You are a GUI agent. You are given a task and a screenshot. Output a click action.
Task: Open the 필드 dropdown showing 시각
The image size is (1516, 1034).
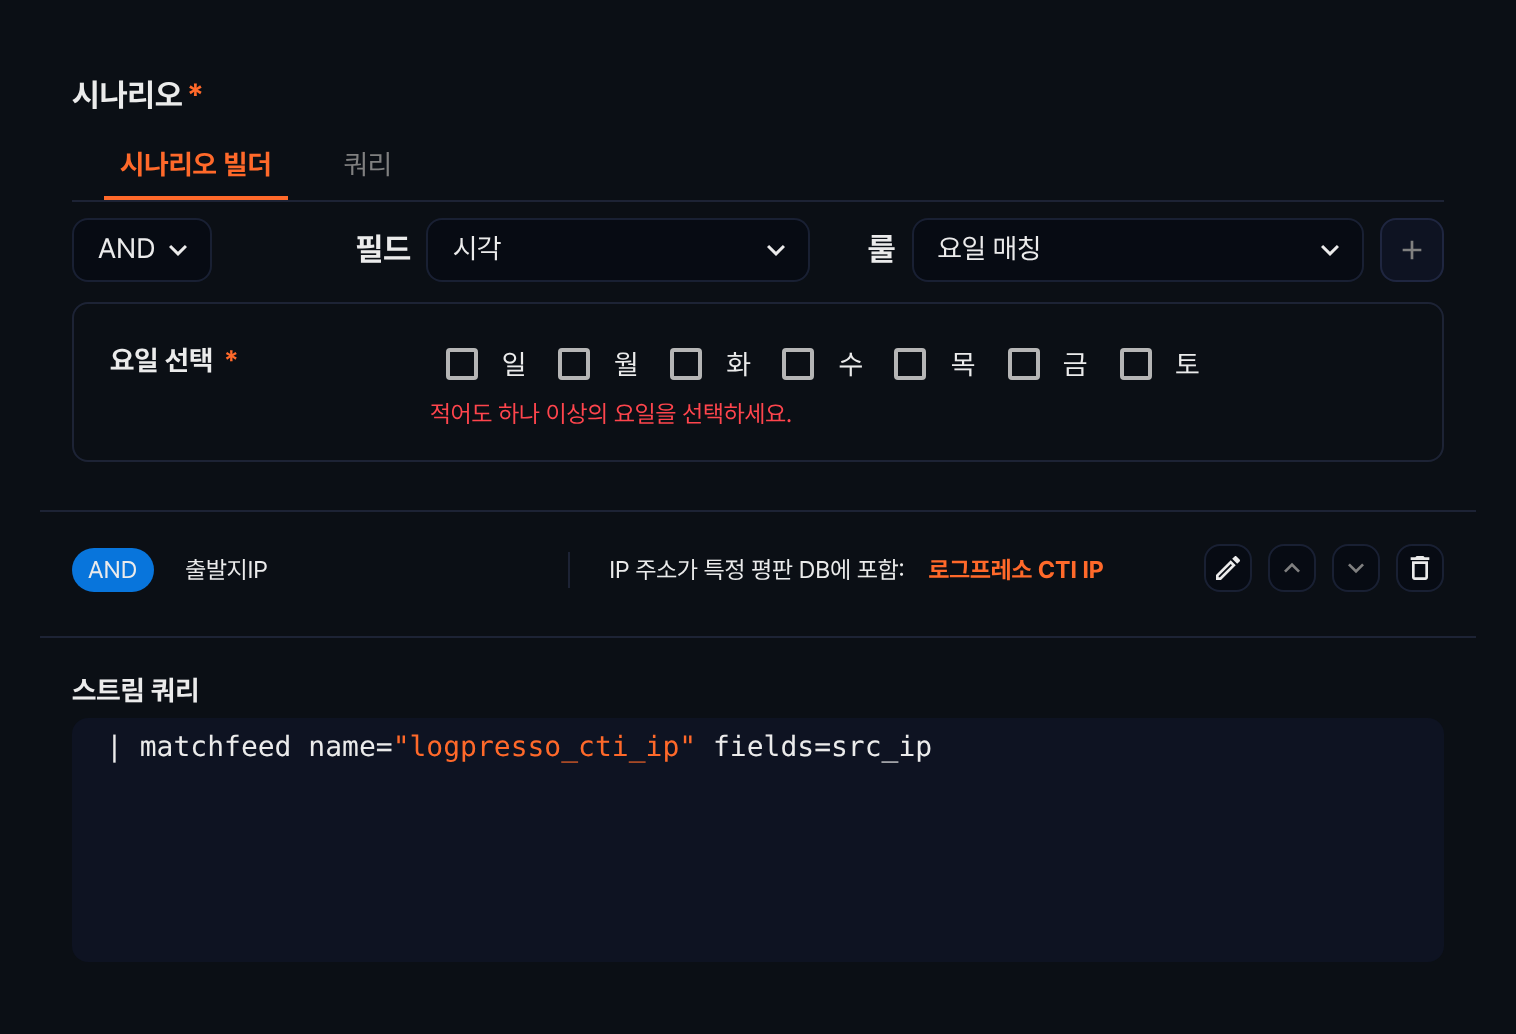click(618, 250)
